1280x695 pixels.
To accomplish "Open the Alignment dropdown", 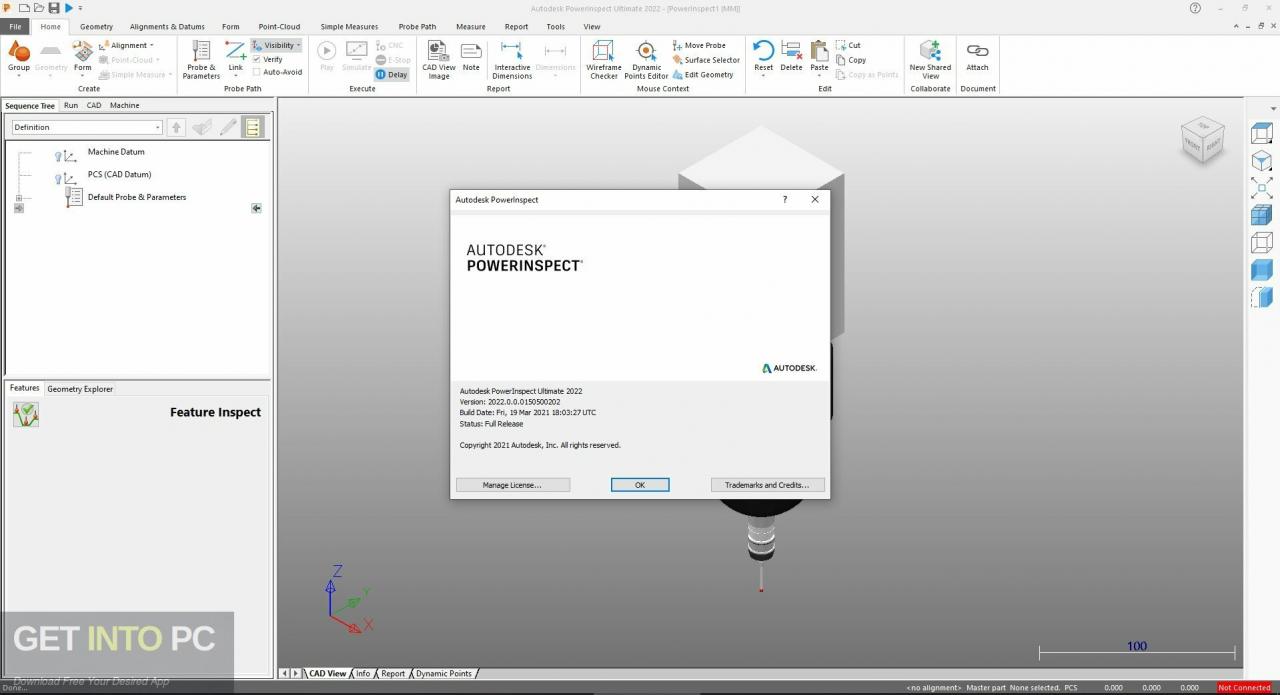I will pos(126,45).
